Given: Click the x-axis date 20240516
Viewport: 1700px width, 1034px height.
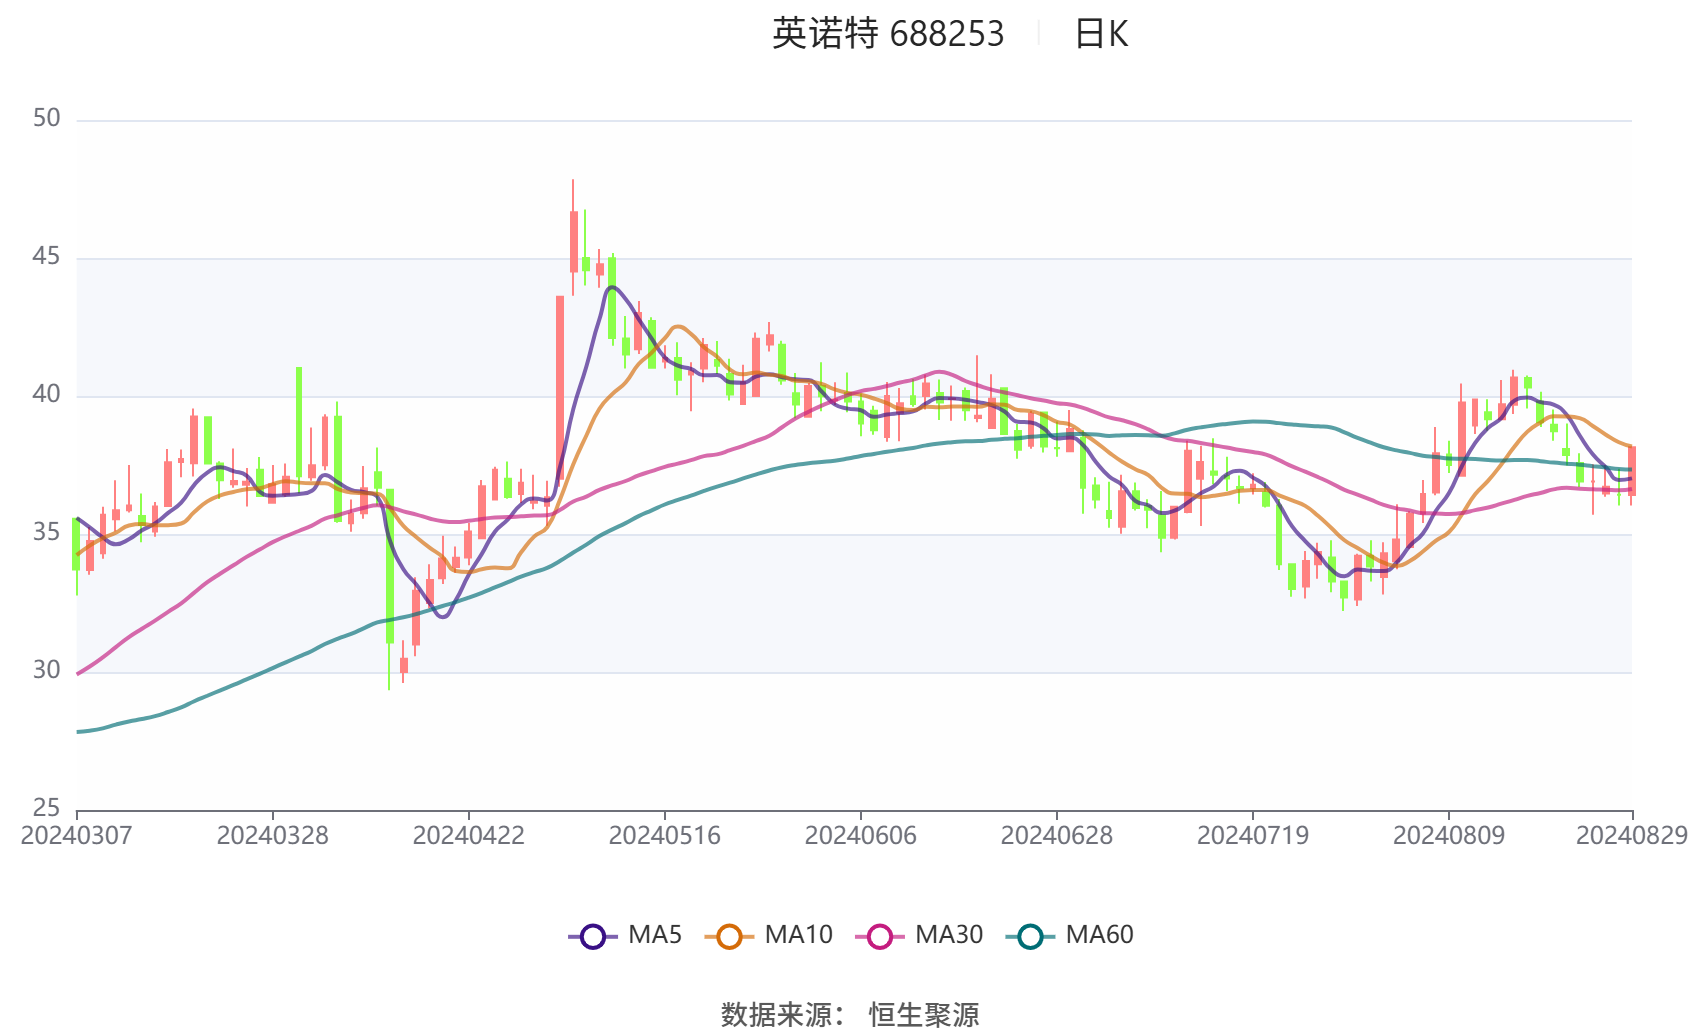Looking at the screenshot, I should [x=664, y=836].
